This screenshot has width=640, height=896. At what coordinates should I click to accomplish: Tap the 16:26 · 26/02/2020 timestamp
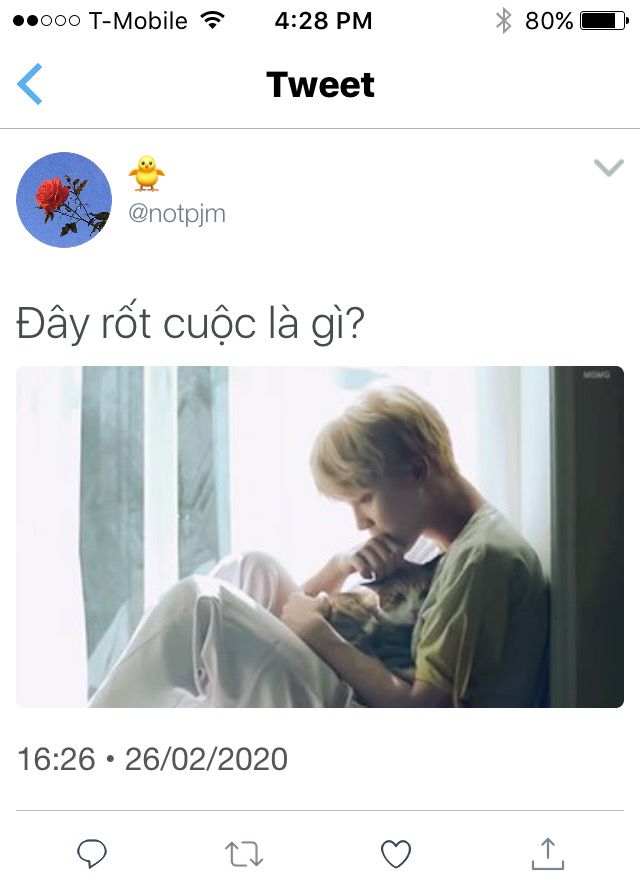(153, 759)
